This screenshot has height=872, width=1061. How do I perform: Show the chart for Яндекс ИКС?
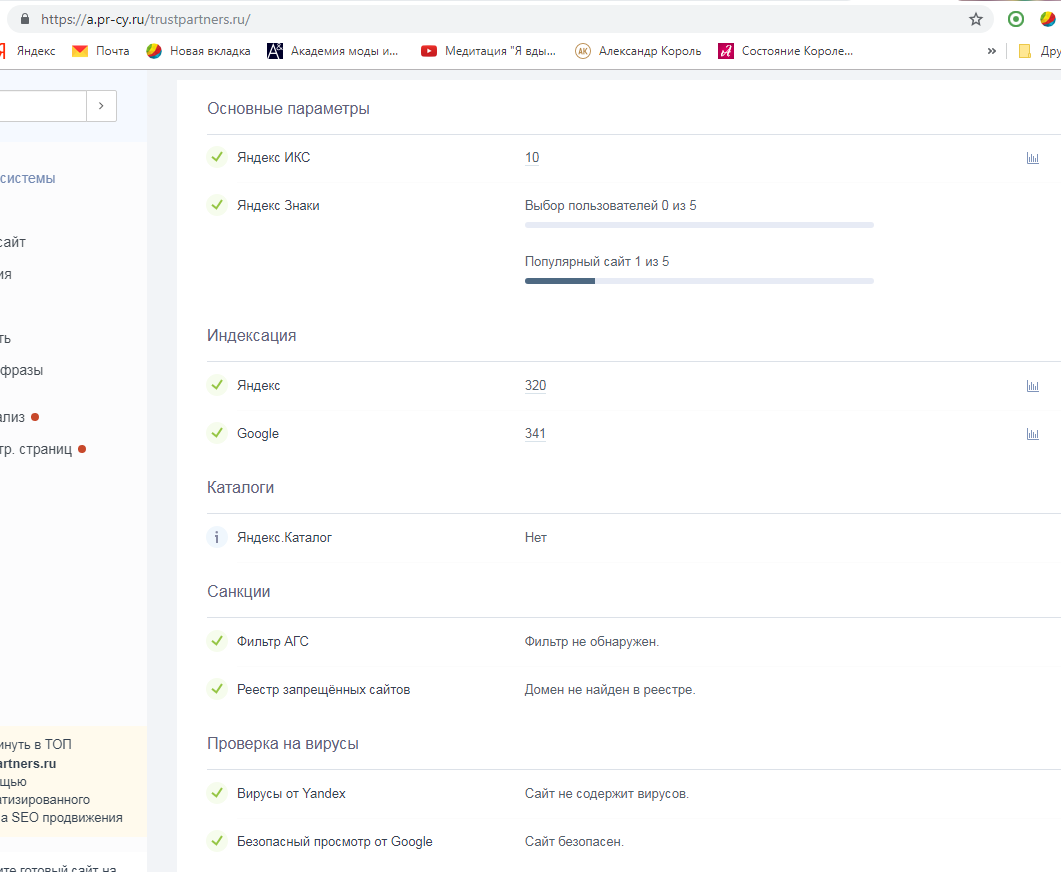[1033, 158]
